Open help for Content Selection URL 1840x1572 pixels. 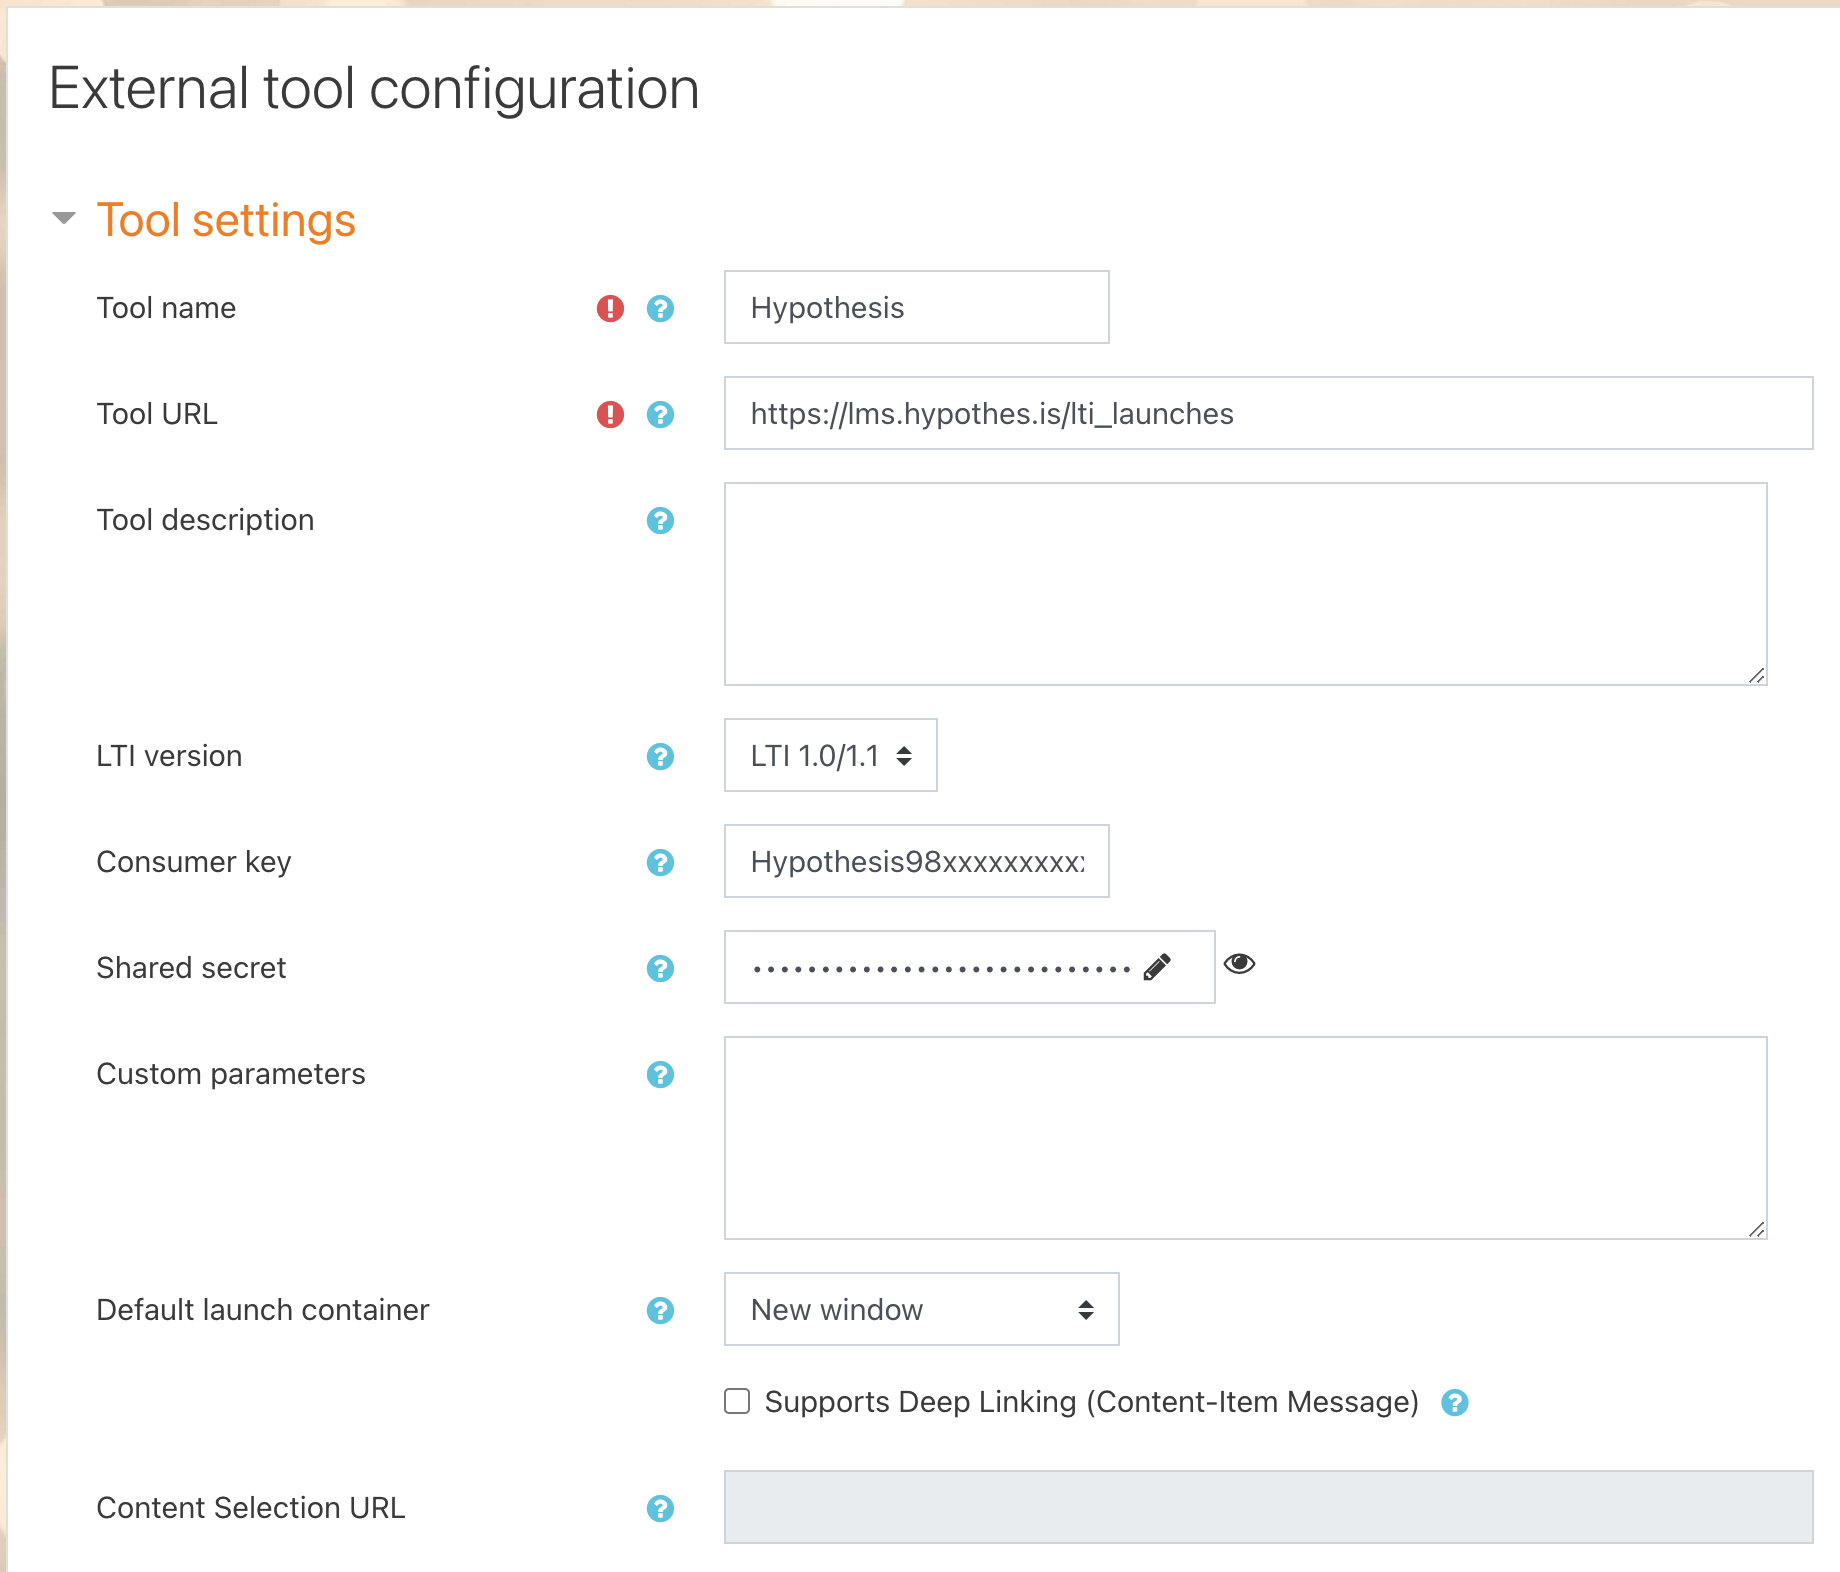[x=660, y=1508]
